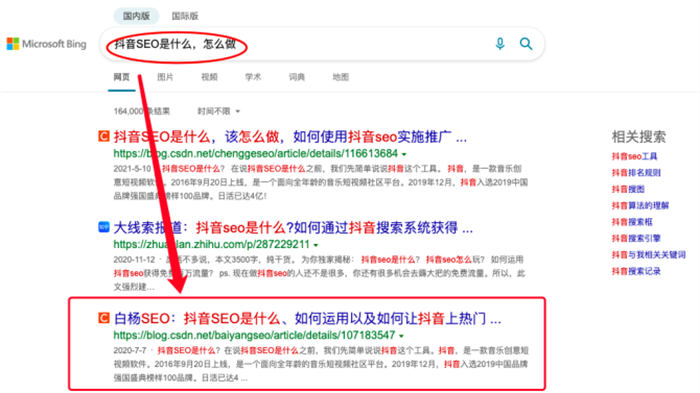This screenshot has height=393, width=700.
Task: Open related search 抖音搜图
Action: tap(628, 189)
